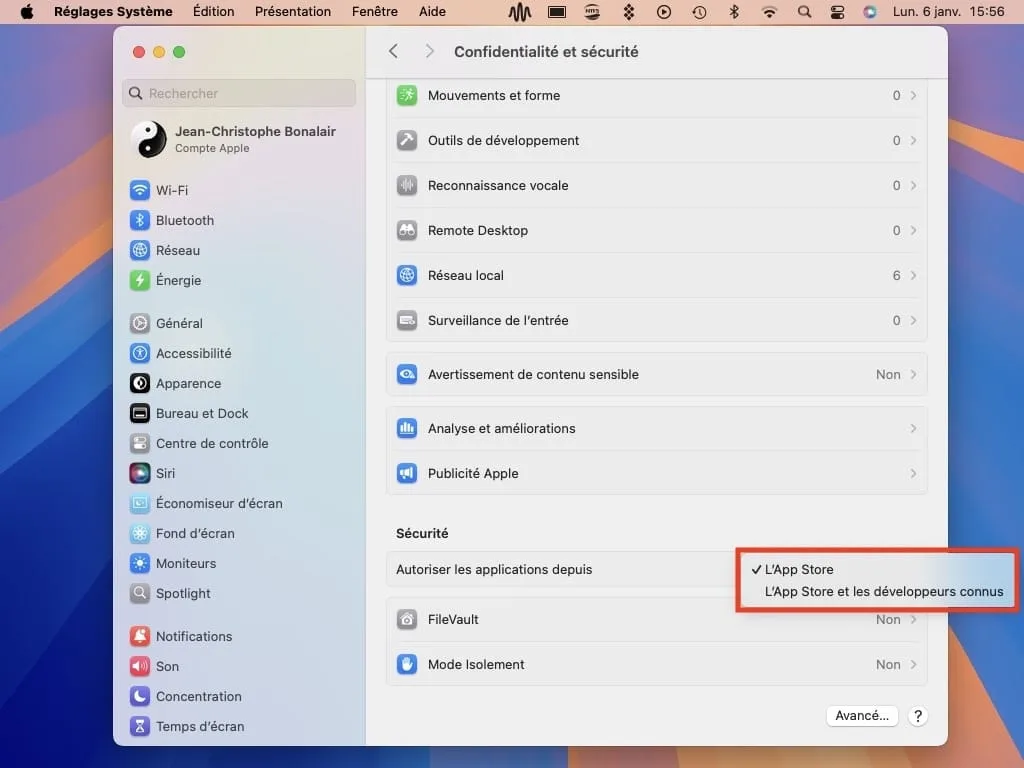
Task: Select Moniteurs in the sidebar
Action: click(x=173, y=564)
